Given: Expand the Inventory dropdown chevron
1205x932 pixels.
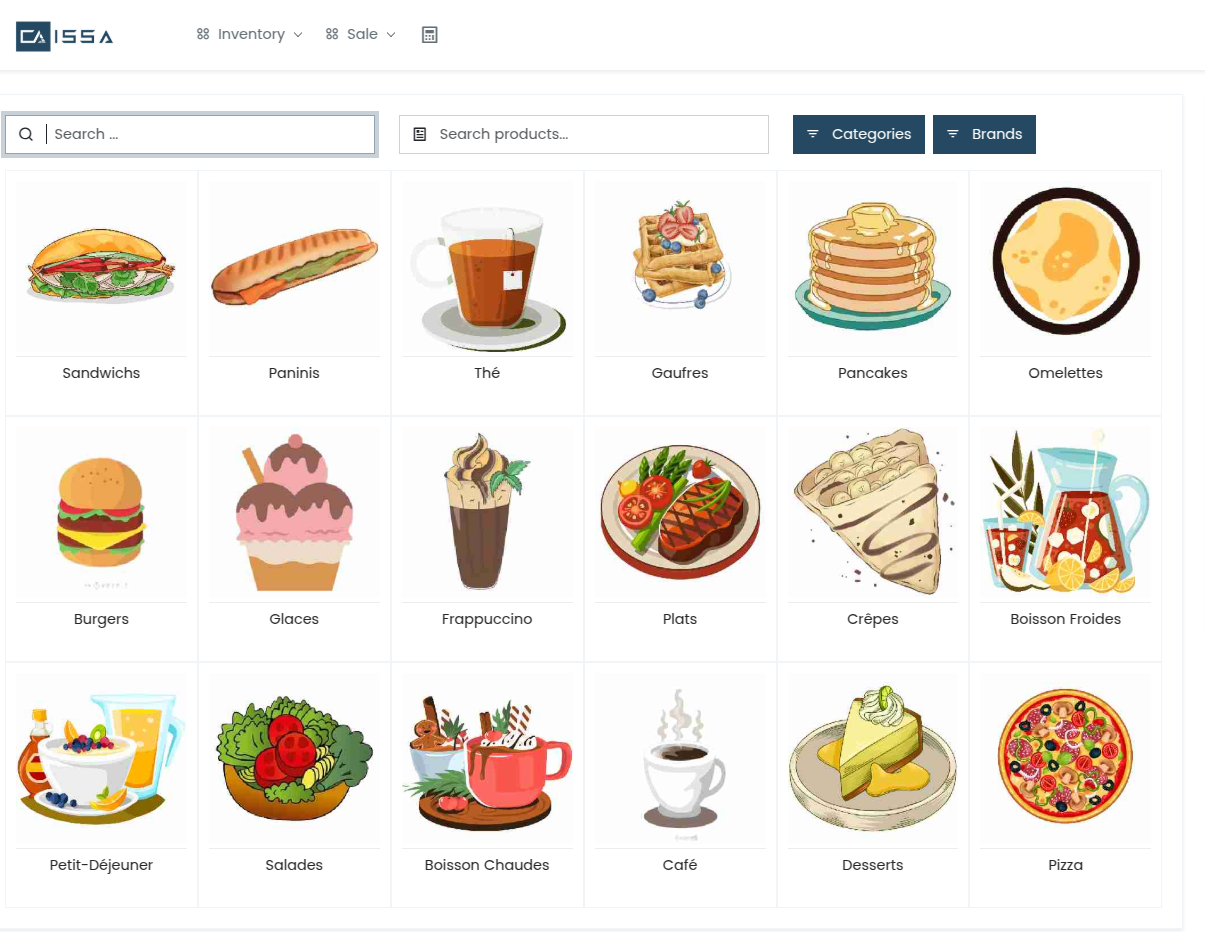Looking at the screenshot, I should click(297, 35).
